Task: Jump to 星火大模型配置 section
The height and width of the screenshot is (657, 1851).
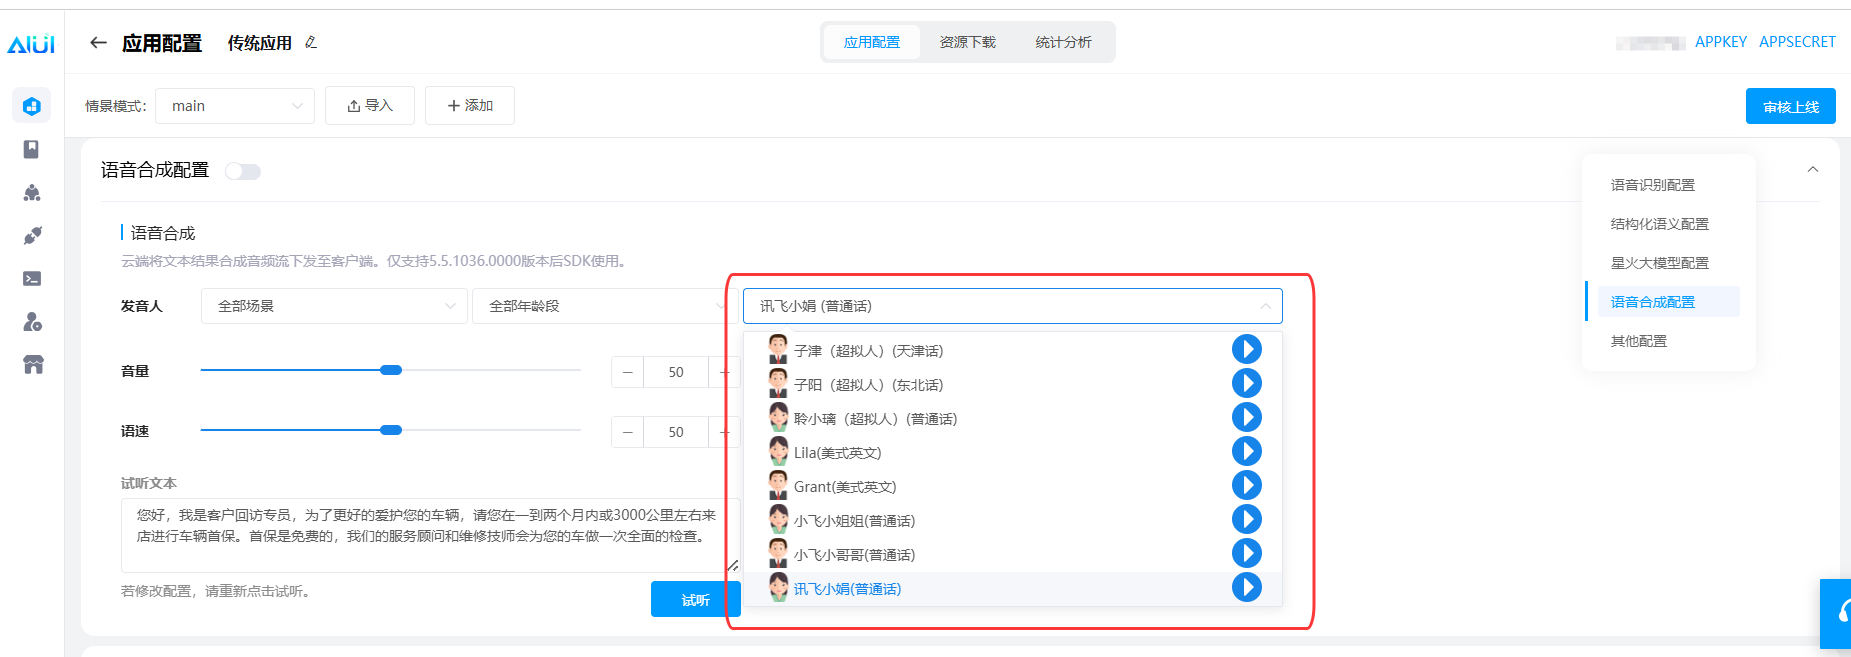Action: [x=1660, y=263]
